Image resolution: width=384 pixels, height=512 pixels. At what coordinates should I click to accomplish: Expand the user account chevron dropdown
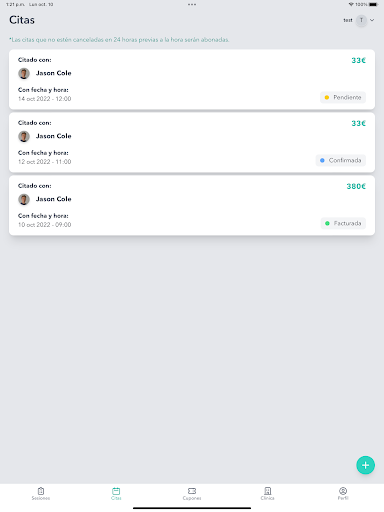tap(372, 20)
